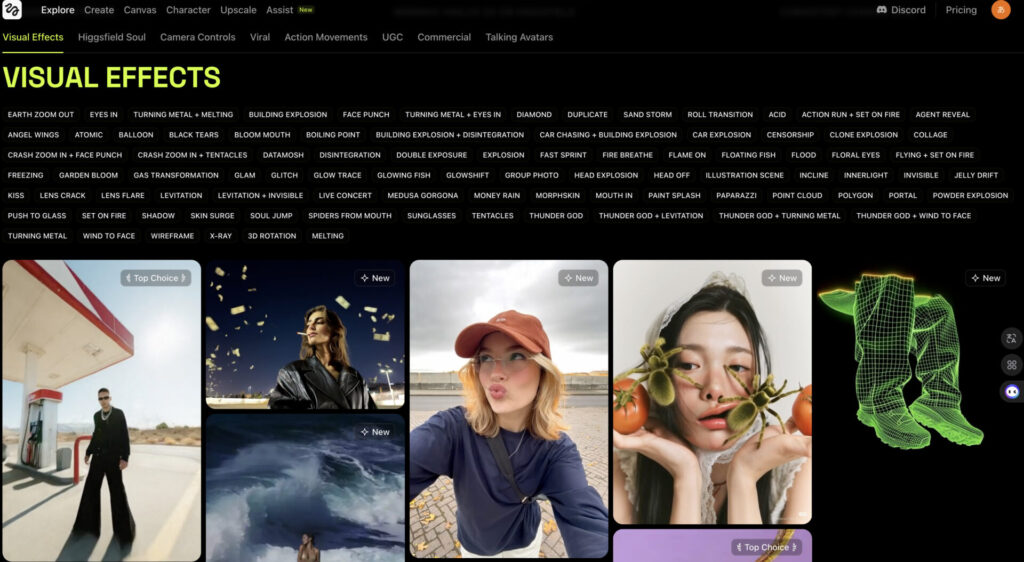Select the AGENT REVEAL effect tag
This screenshot has height=562, width=1024.
click(942, 114)
